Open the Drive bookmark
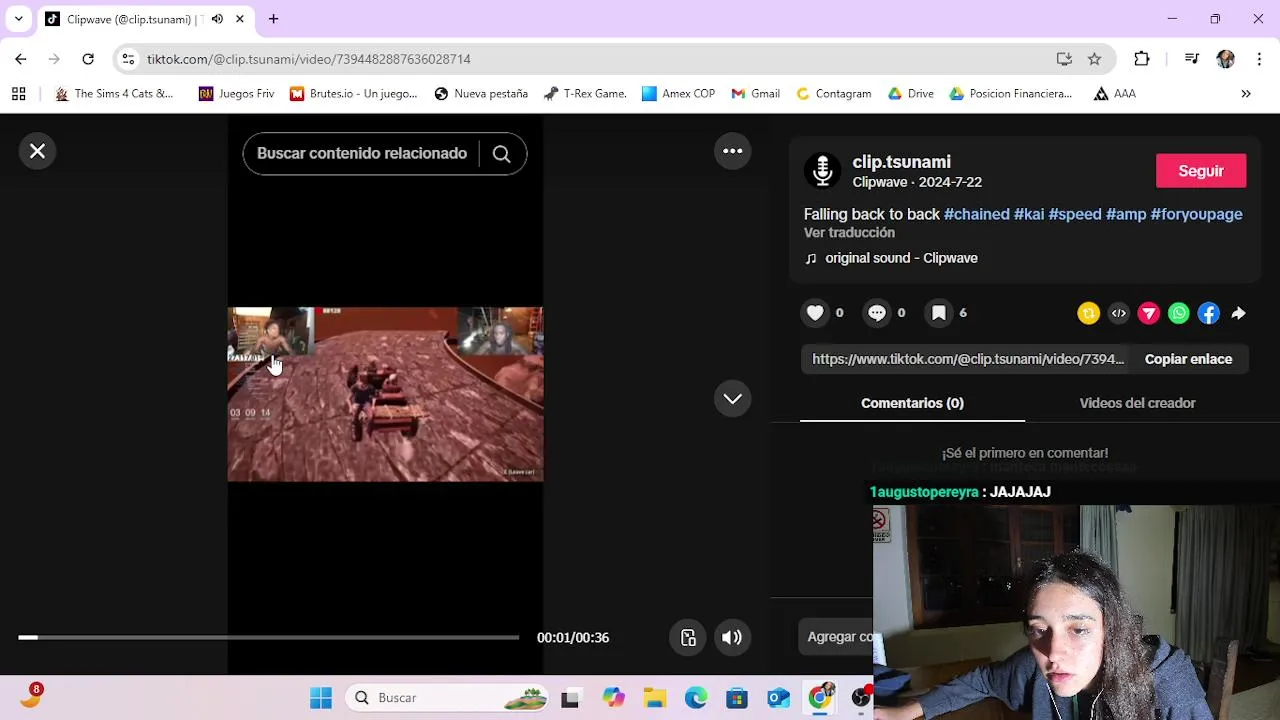The width and height of the screenshot is (1280, 720). coord(911,93)
